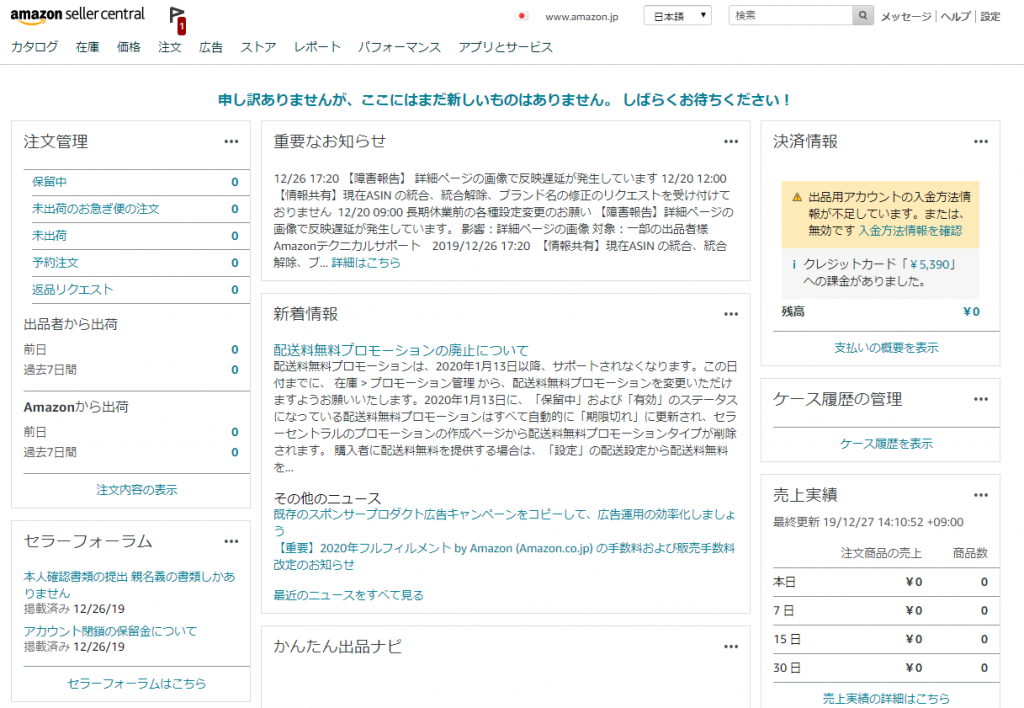Click 売上実績の詳細はこちら
Viewport: 1024px width, 708px height.
pyautogui.click(x=886, y=698)
